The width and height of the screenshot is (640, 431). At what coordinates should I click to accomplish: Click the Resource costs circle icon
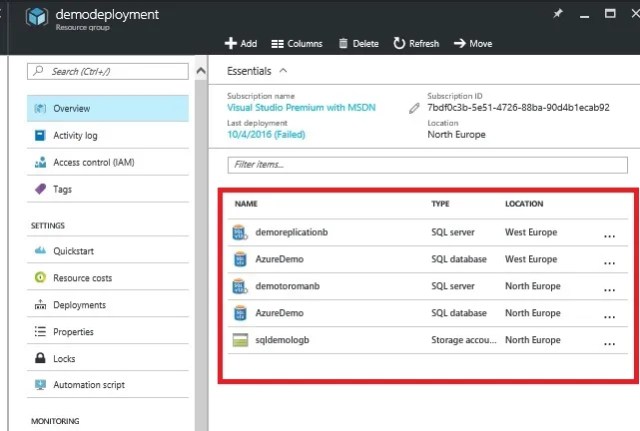40,278
